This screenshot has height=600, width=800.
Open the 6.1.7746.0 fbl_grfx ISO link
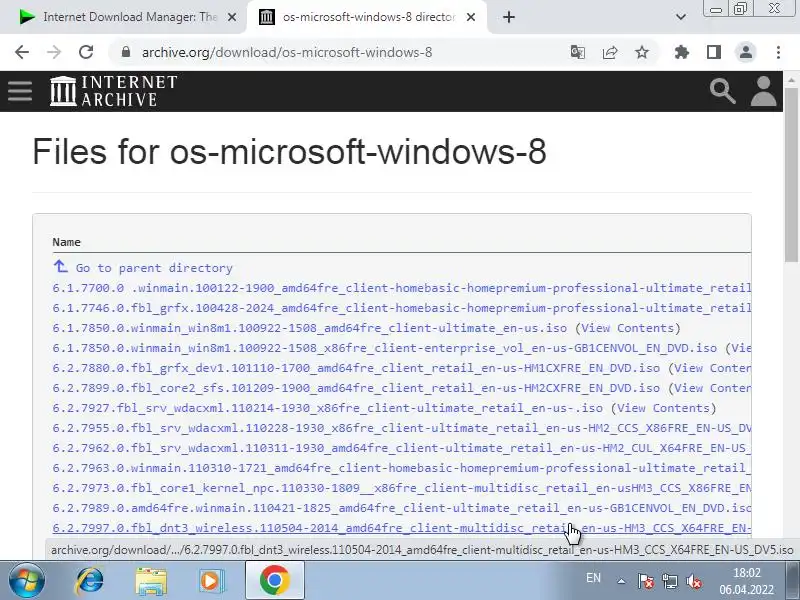[x=402, y=308]
